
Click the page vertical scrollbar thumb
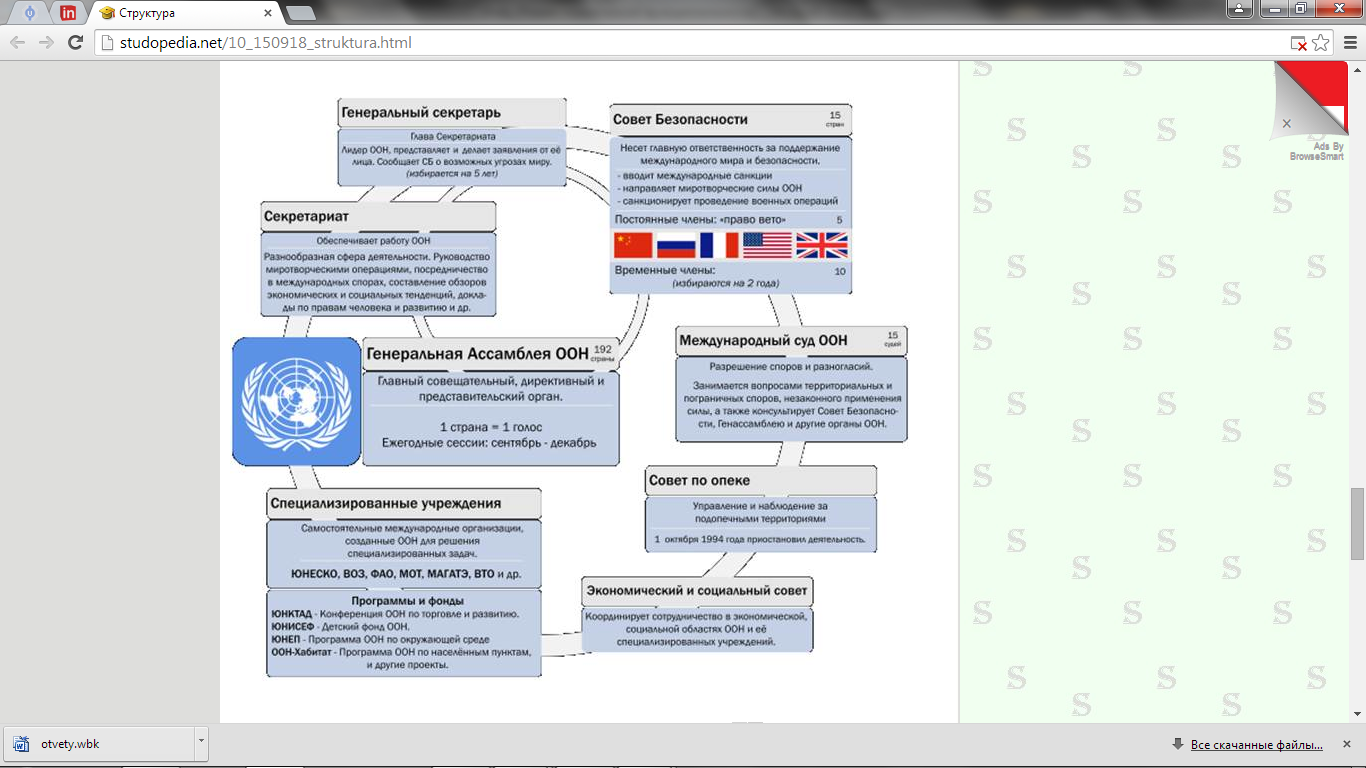[1357, 523]
